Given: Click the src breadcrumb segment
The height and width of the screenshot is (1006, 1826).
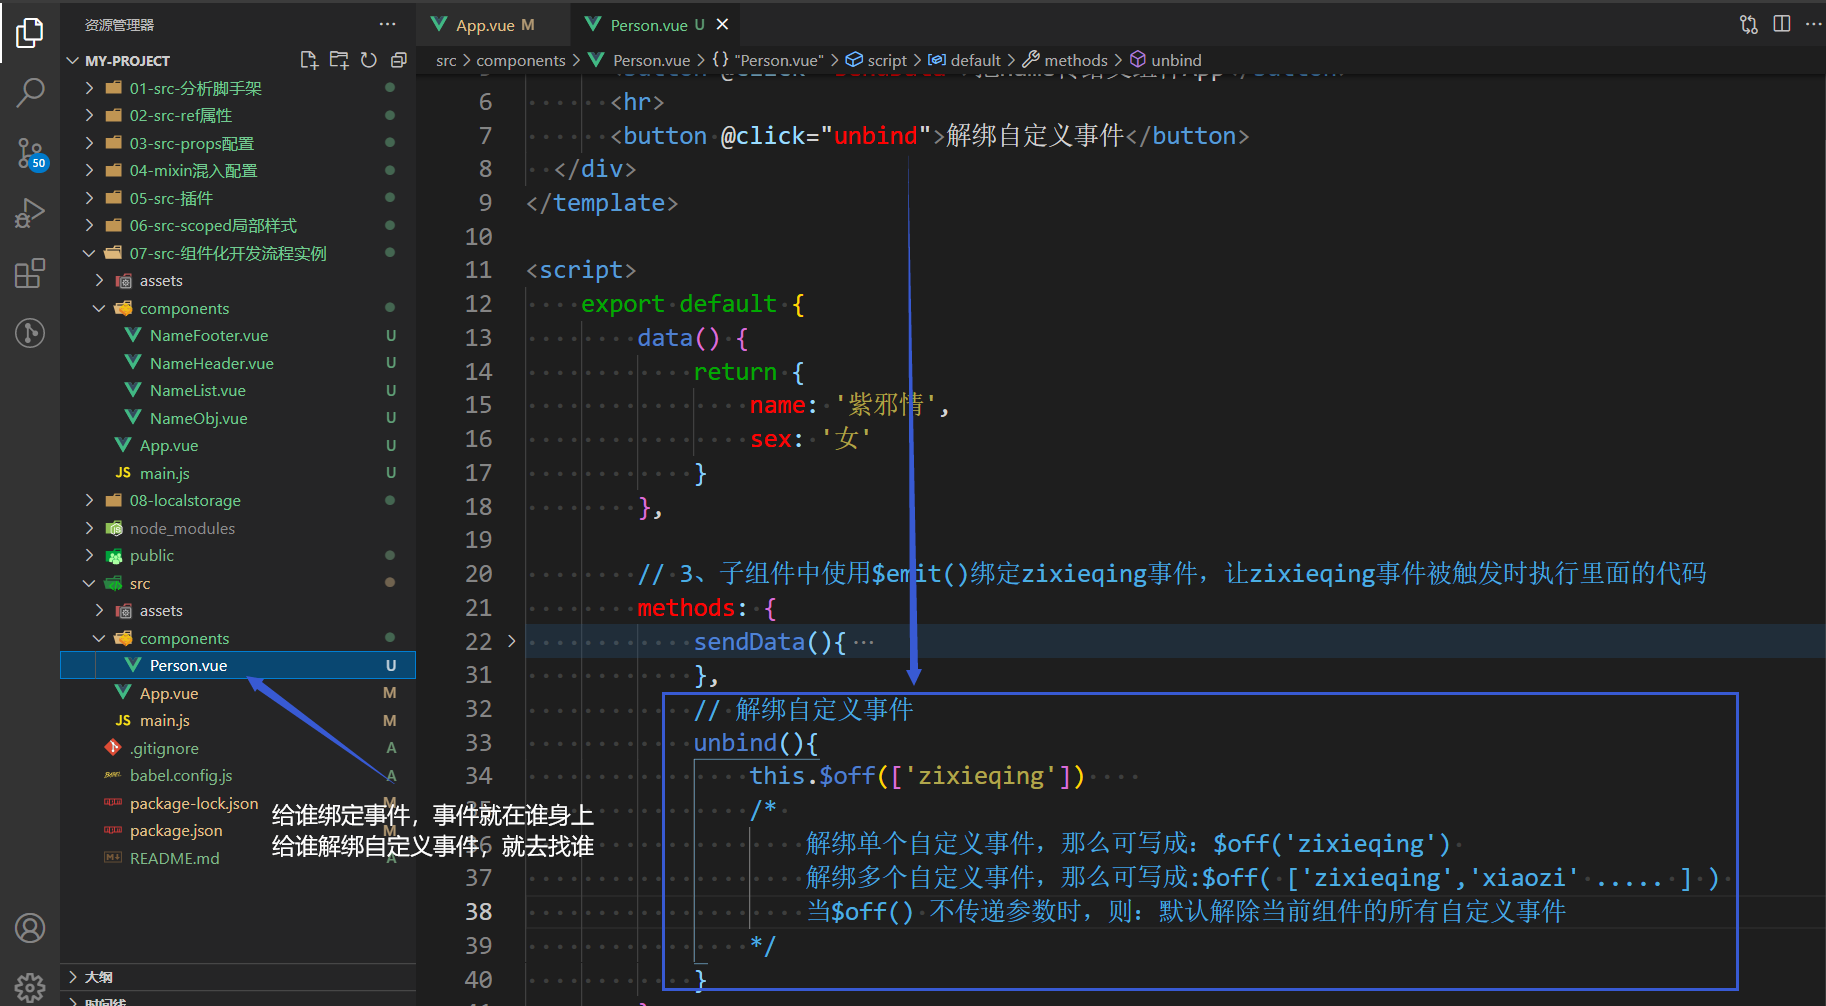Looking at the screenshot, I should click(446, 60).
